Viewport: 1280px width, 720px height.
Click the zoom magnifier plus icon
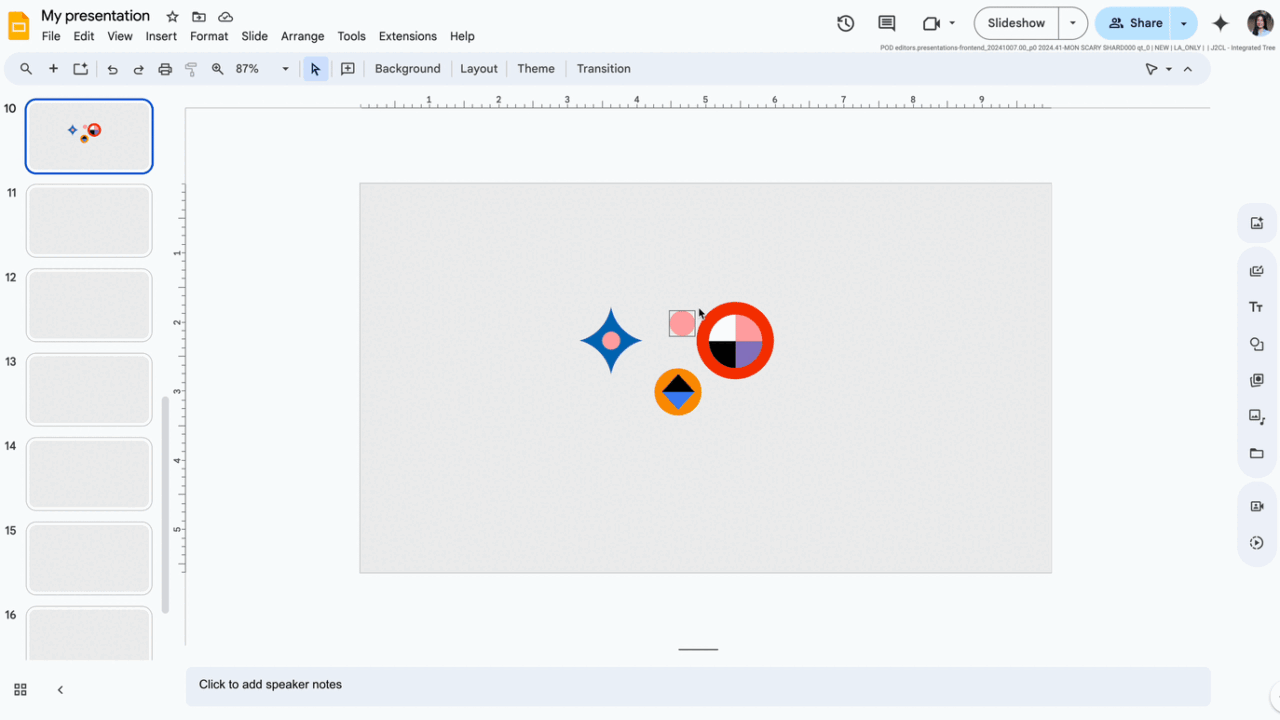217,69
